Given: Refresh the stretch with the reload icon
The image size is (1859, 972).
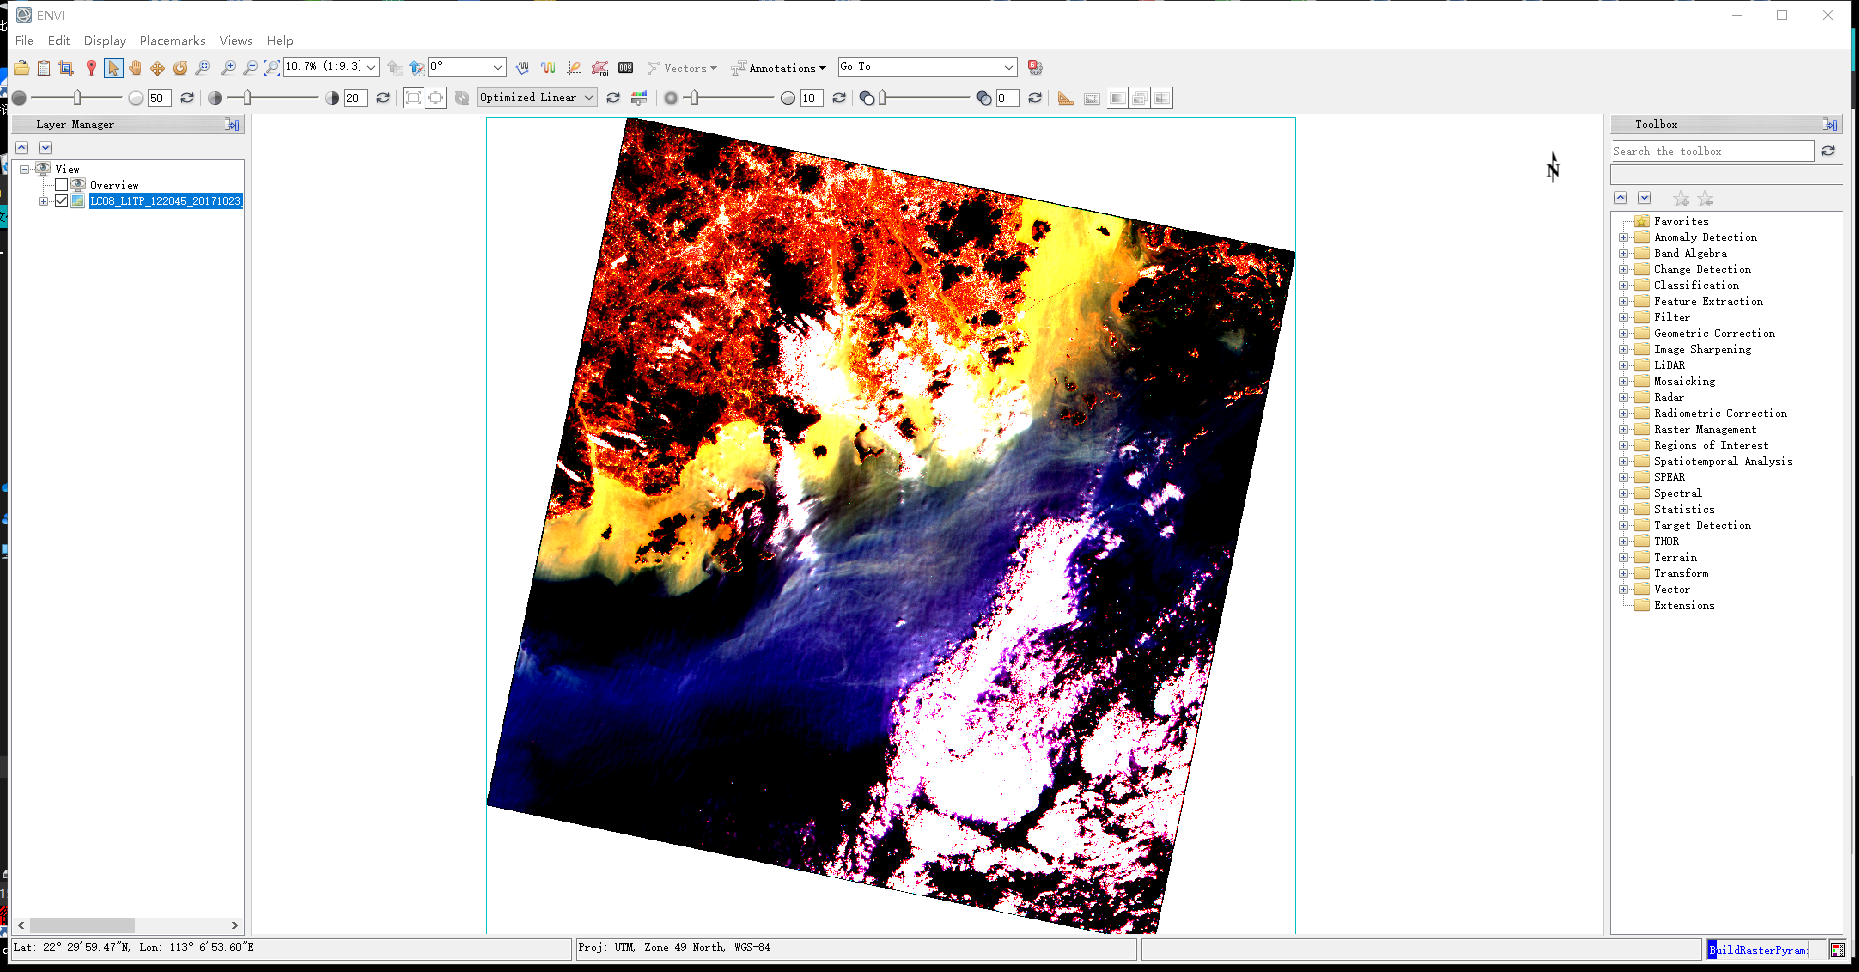Looking at the screenshot, I should coord(614,97).
